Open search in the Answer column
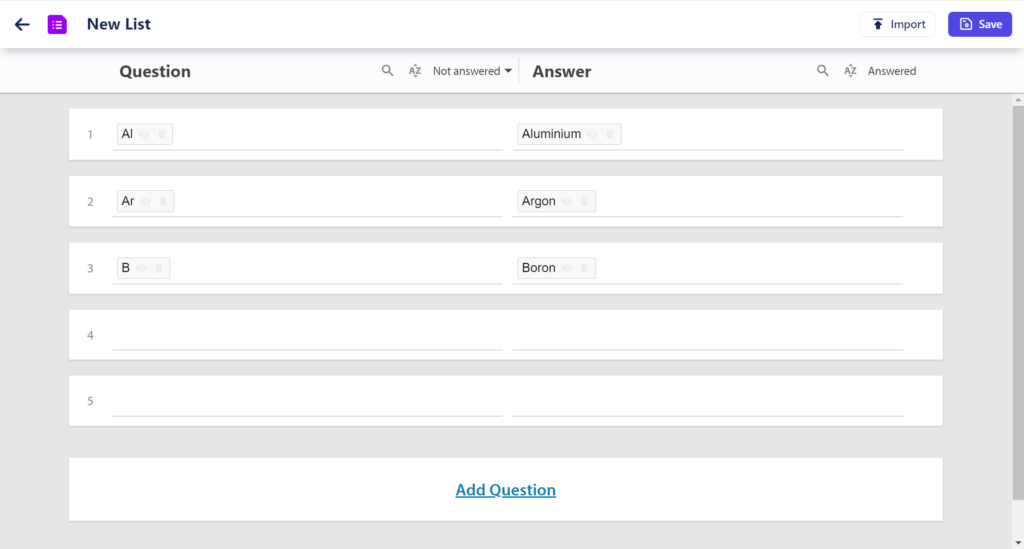 [x=822, y=71]
